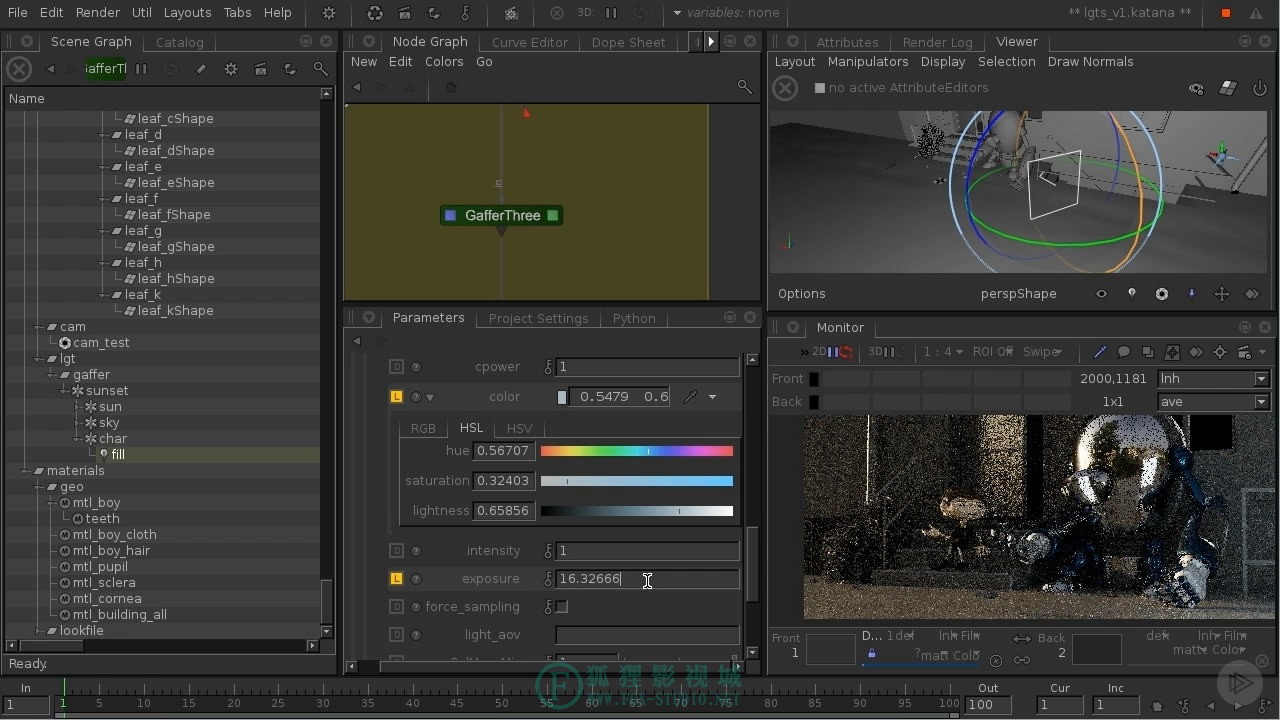Click the recycle flush caches icon in top toolbar
The width and height of the screenshot is (1280, 720).
click(x=375, y=13)
